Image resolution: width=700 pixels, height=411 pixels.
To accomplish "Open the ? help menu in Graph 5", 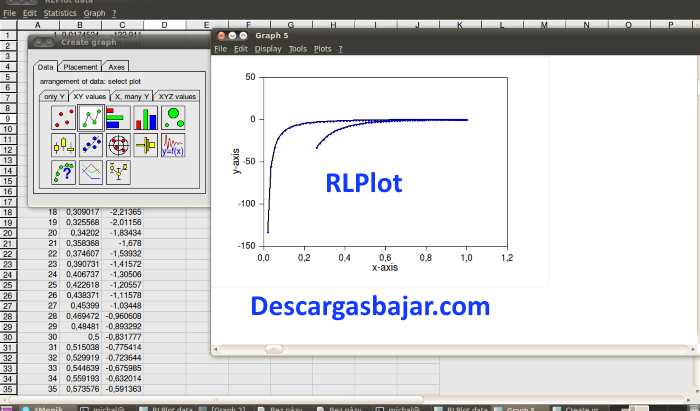I will pyautogui.click(x=340, y=49).
